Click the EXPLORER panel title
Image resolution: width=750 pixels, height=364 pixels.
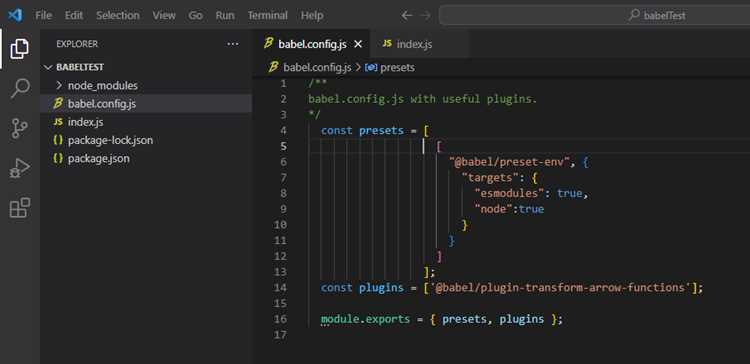(x=77, y=44)
